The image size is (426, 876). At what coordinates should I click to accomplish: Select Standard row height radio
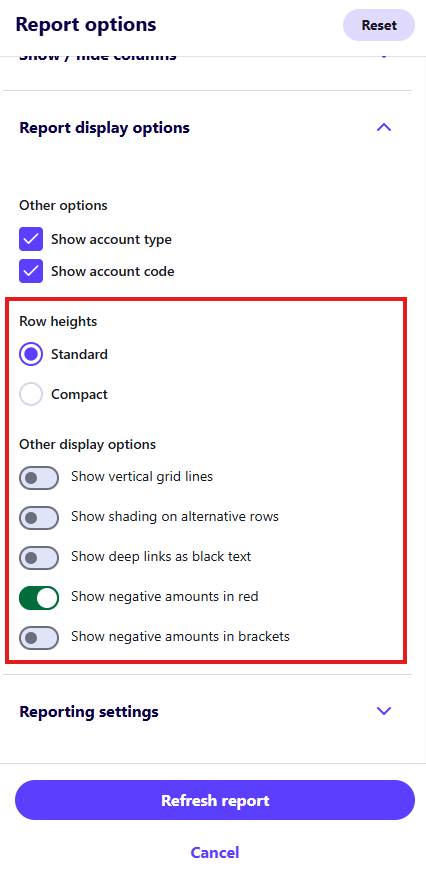[31, 354]
